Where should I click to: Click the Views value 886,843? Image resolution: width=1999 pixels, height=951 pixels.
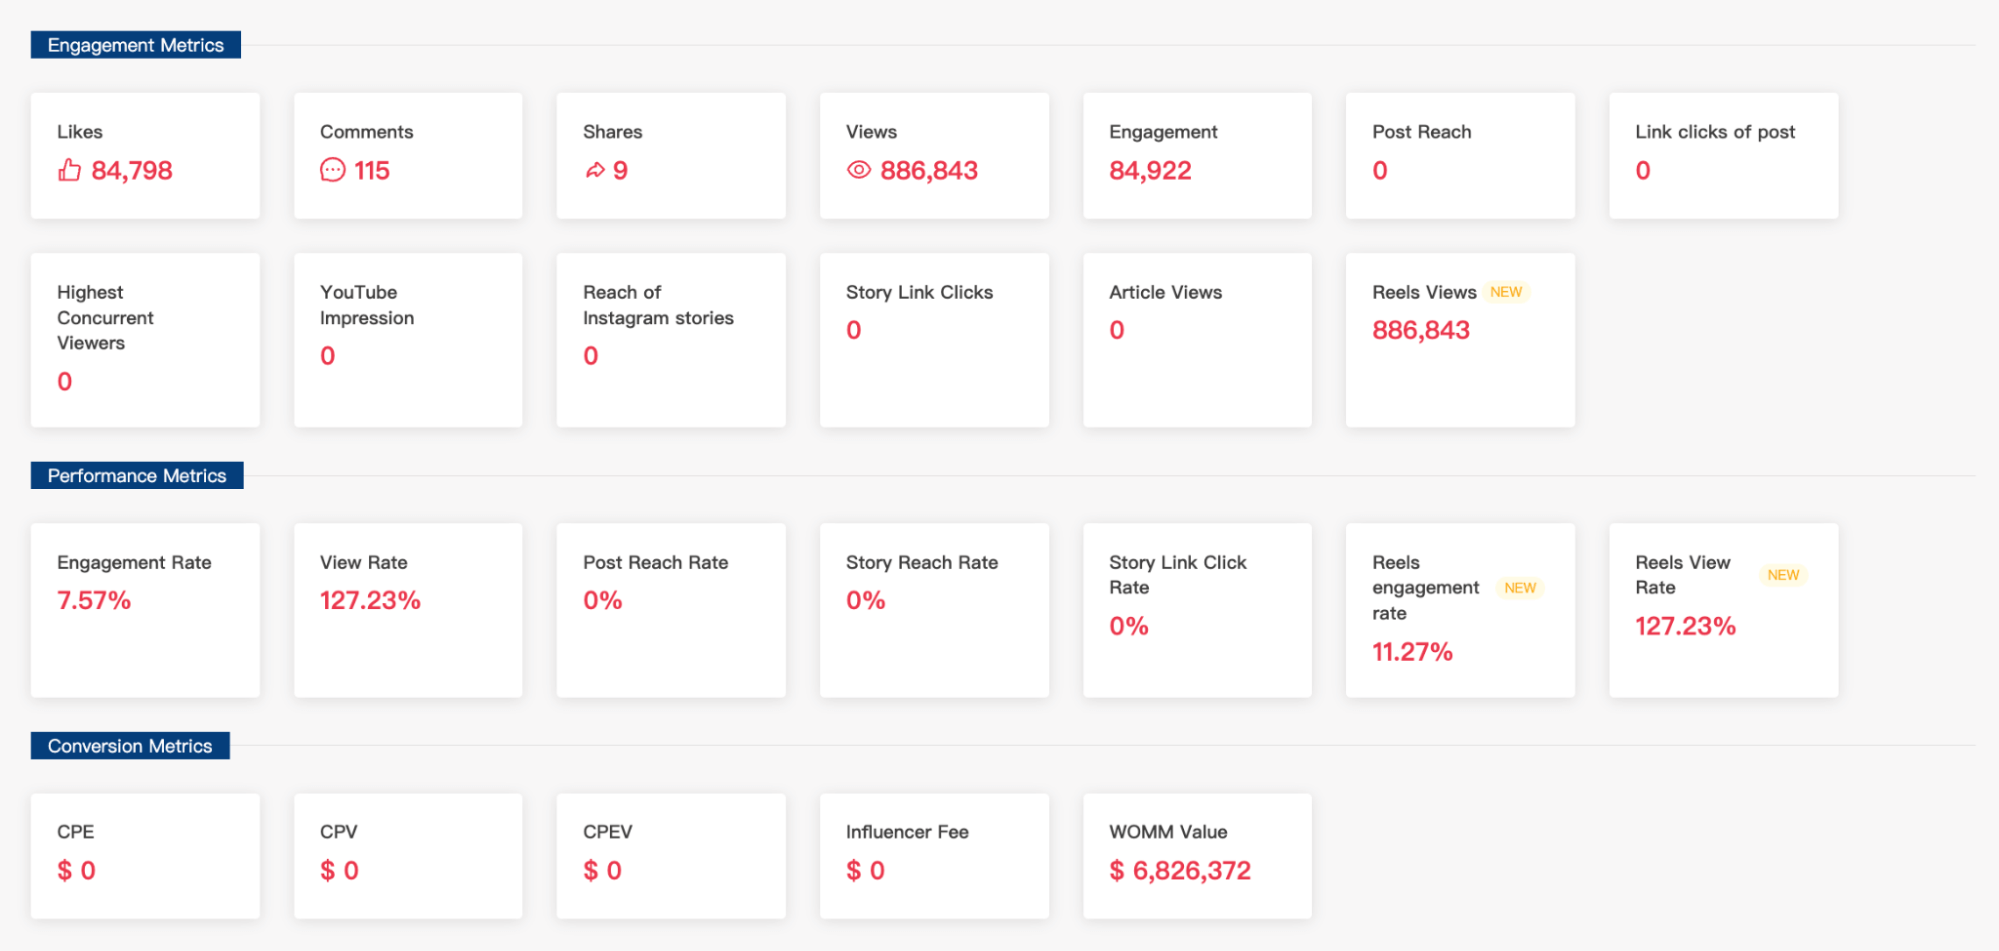(x=929, y=171)
